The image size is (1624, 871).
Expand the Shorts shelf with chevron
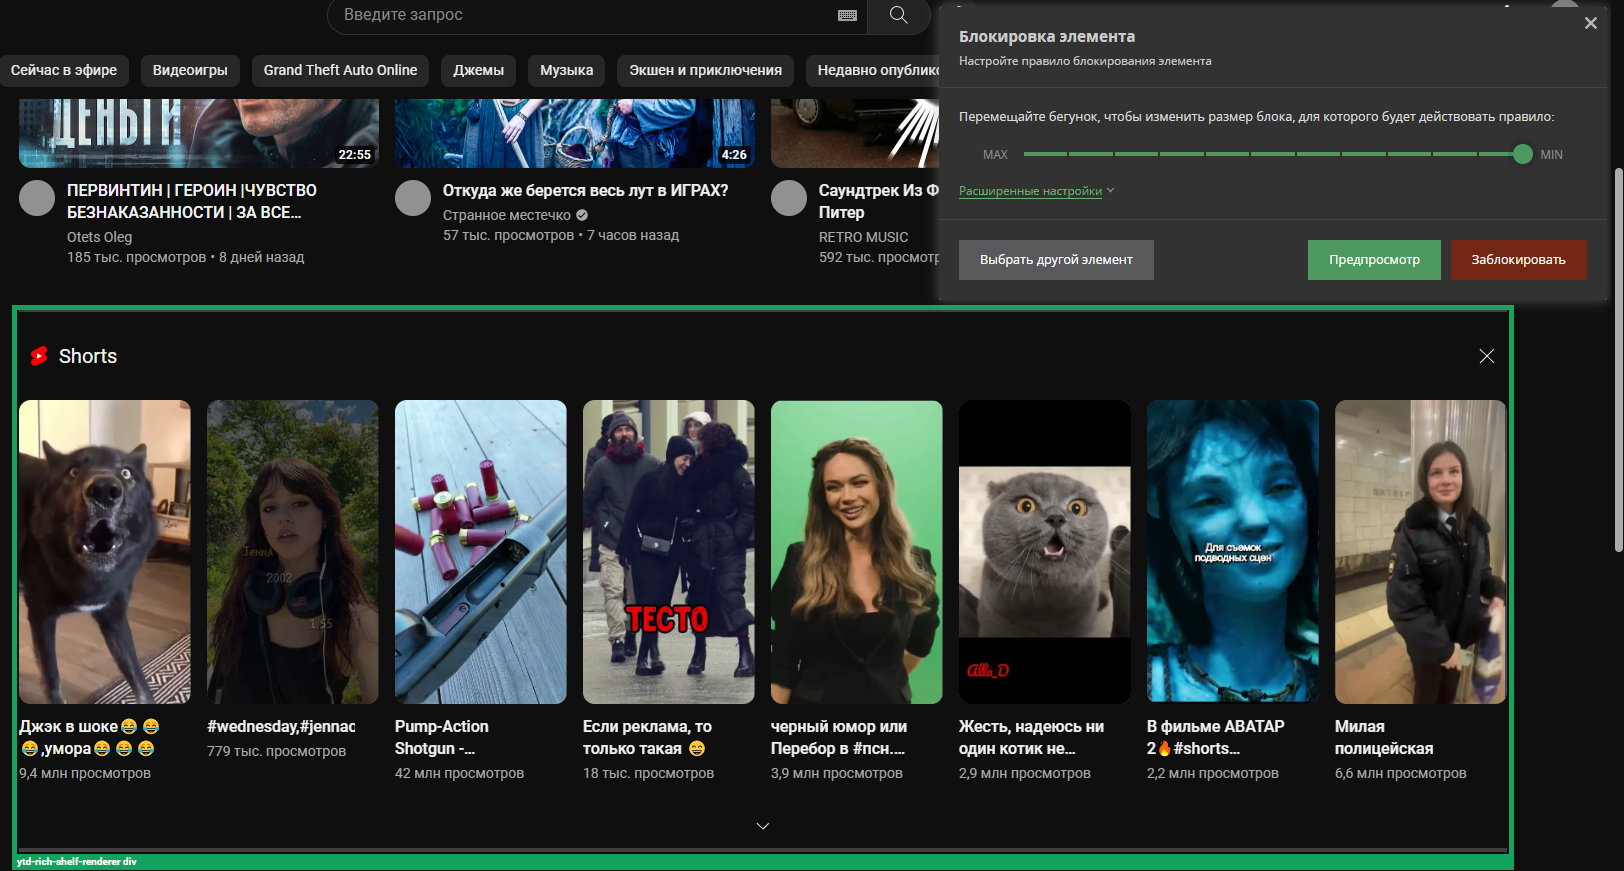[x=763, y=826]
